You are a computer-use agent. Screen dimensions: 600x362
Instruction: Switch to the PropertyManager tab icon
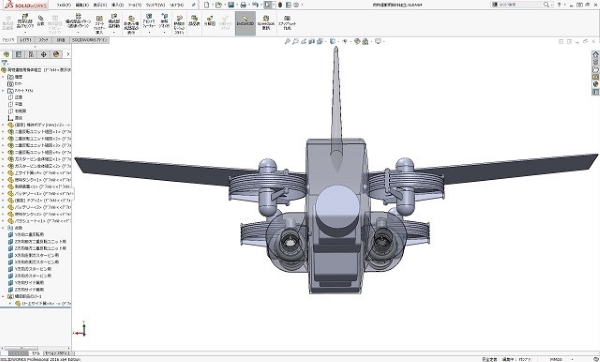(x=18, y=54)
